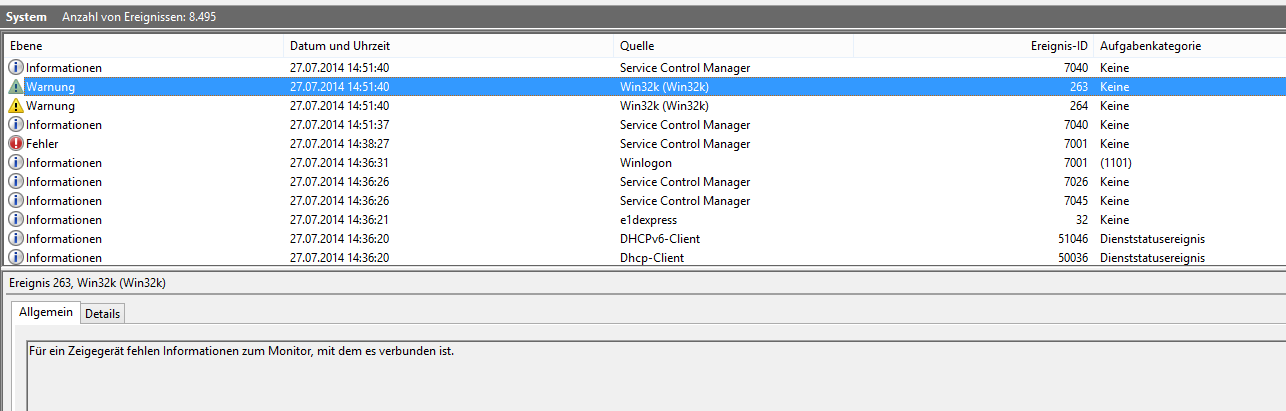Image resolution: width=1286 pixels, height=411 pixels.
Task: Open the Allgemein tab
Action: 46,313
